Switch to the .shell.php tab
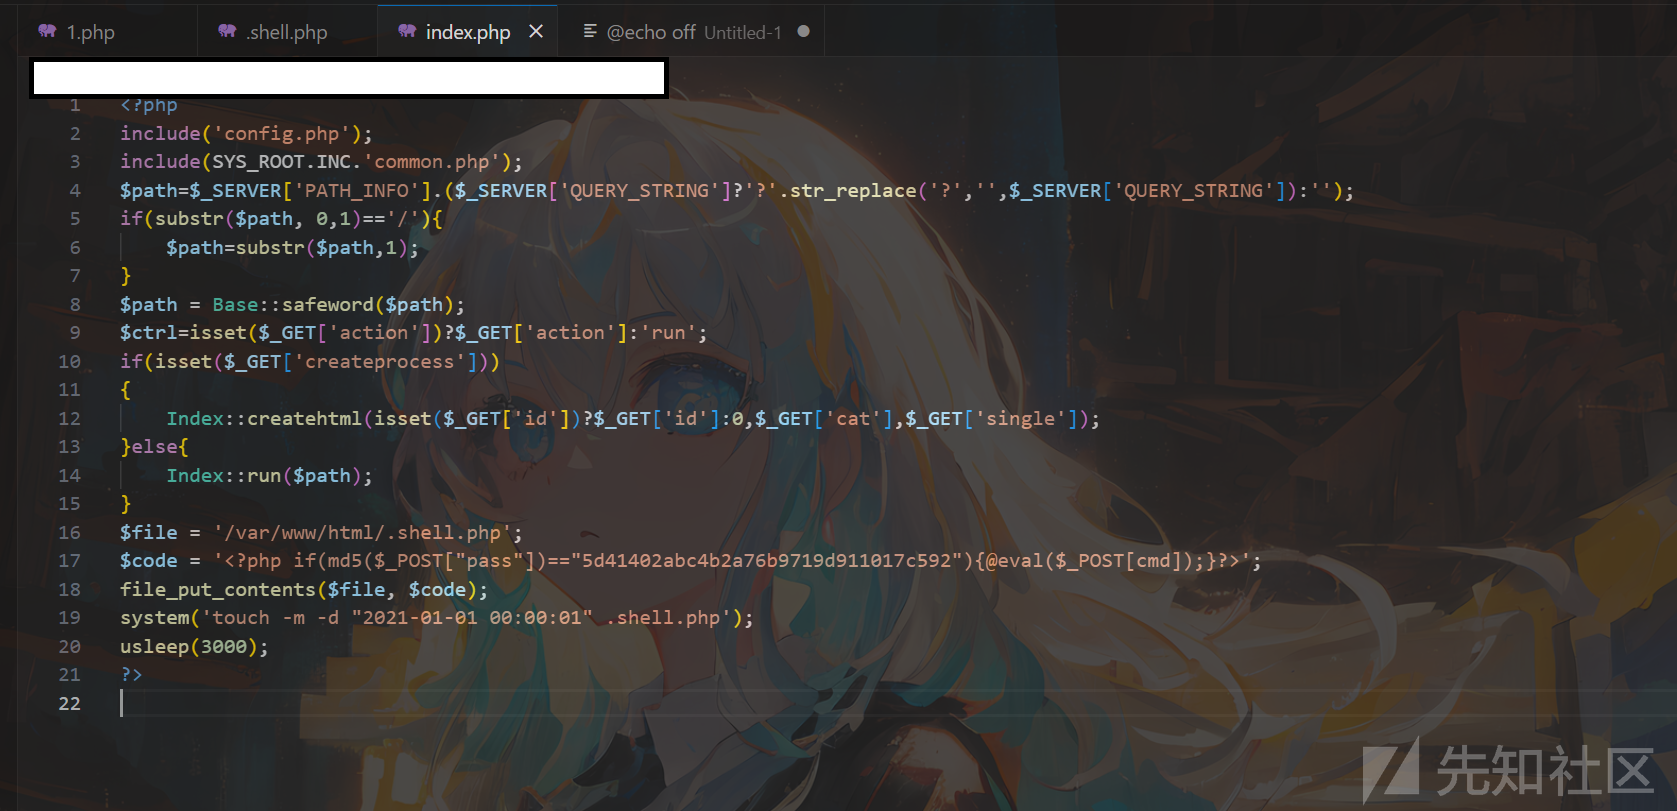Screen dimensions: 1677x811 tap(287, 32)
